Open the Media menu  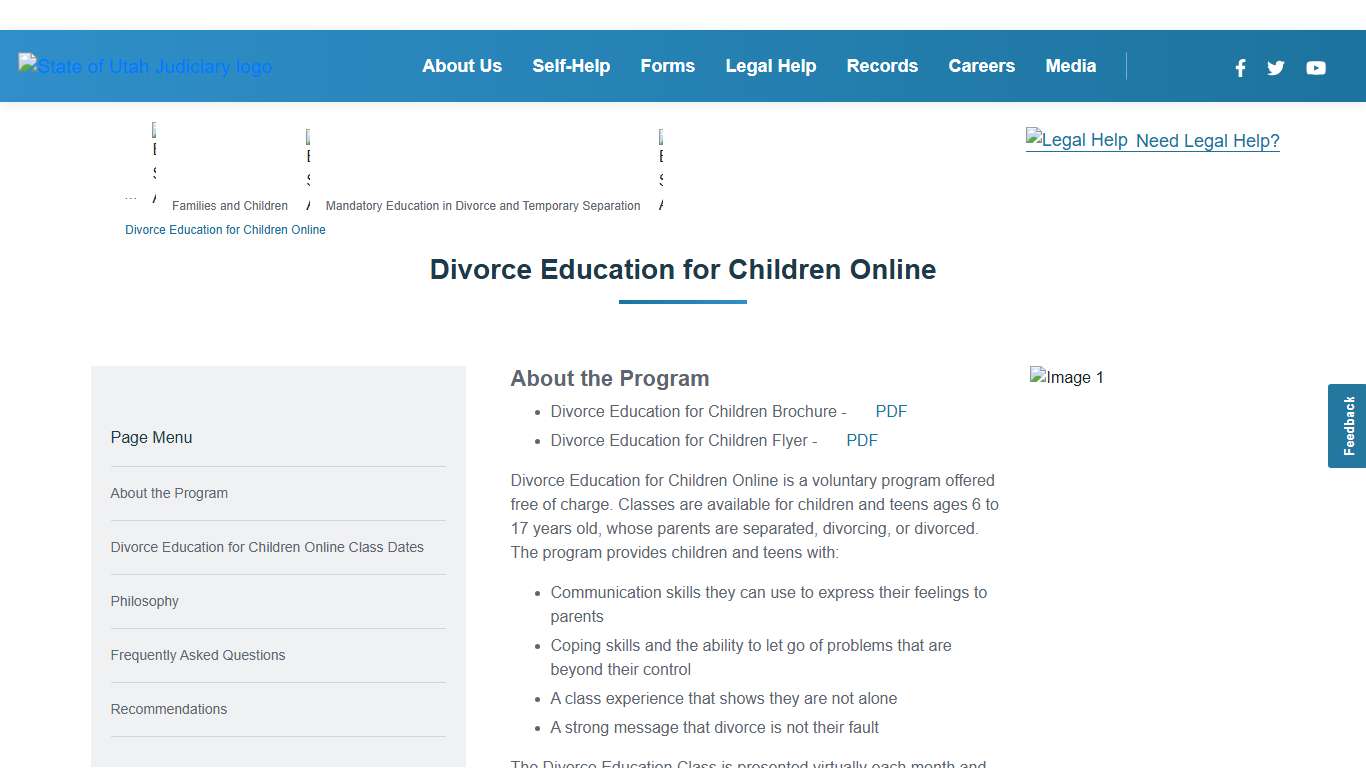tap(1070, 66)
